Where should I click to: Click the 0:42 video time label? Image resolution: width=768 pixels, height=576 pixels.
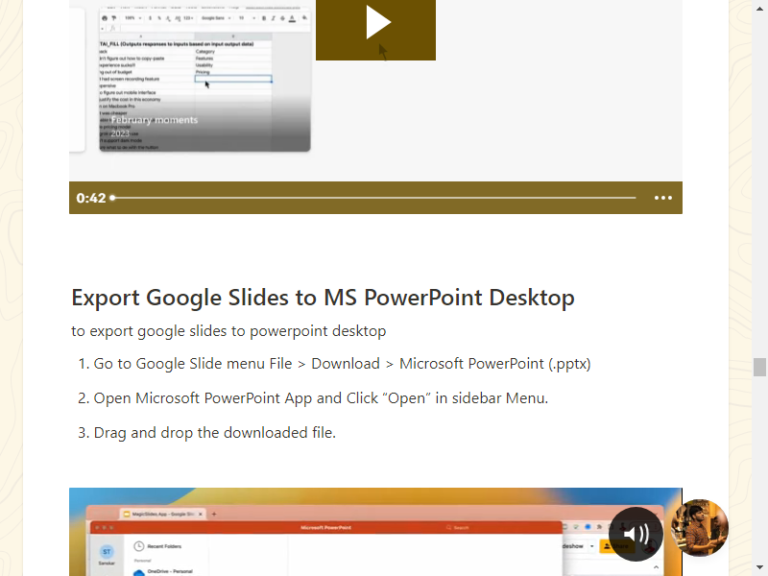pos(91,198)
